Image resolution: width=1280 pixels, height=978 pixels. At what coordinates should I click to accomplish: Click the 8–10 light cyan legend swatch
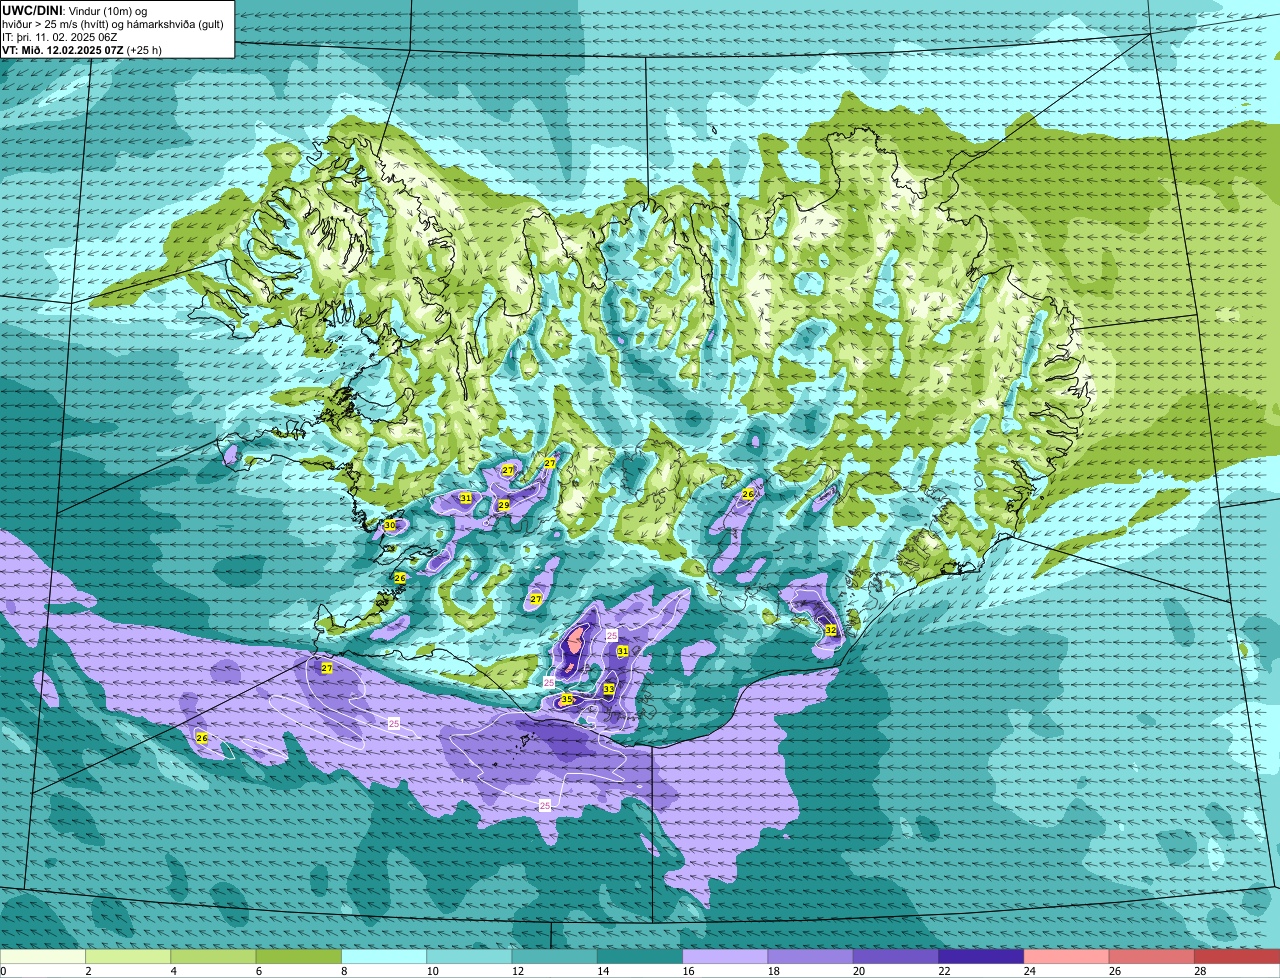[x=384, y=957]
